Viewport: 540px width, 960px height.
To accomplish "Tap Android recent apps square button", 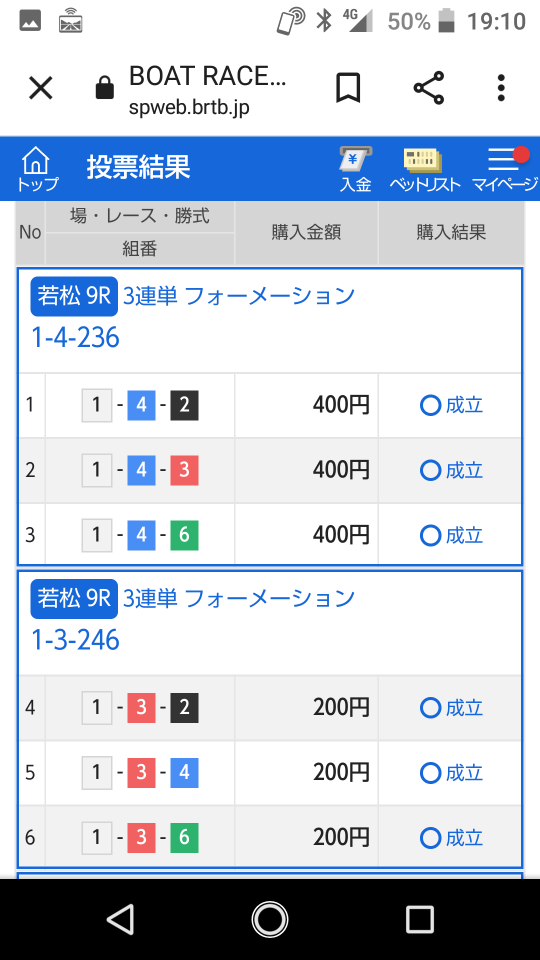I will point(420,919).
